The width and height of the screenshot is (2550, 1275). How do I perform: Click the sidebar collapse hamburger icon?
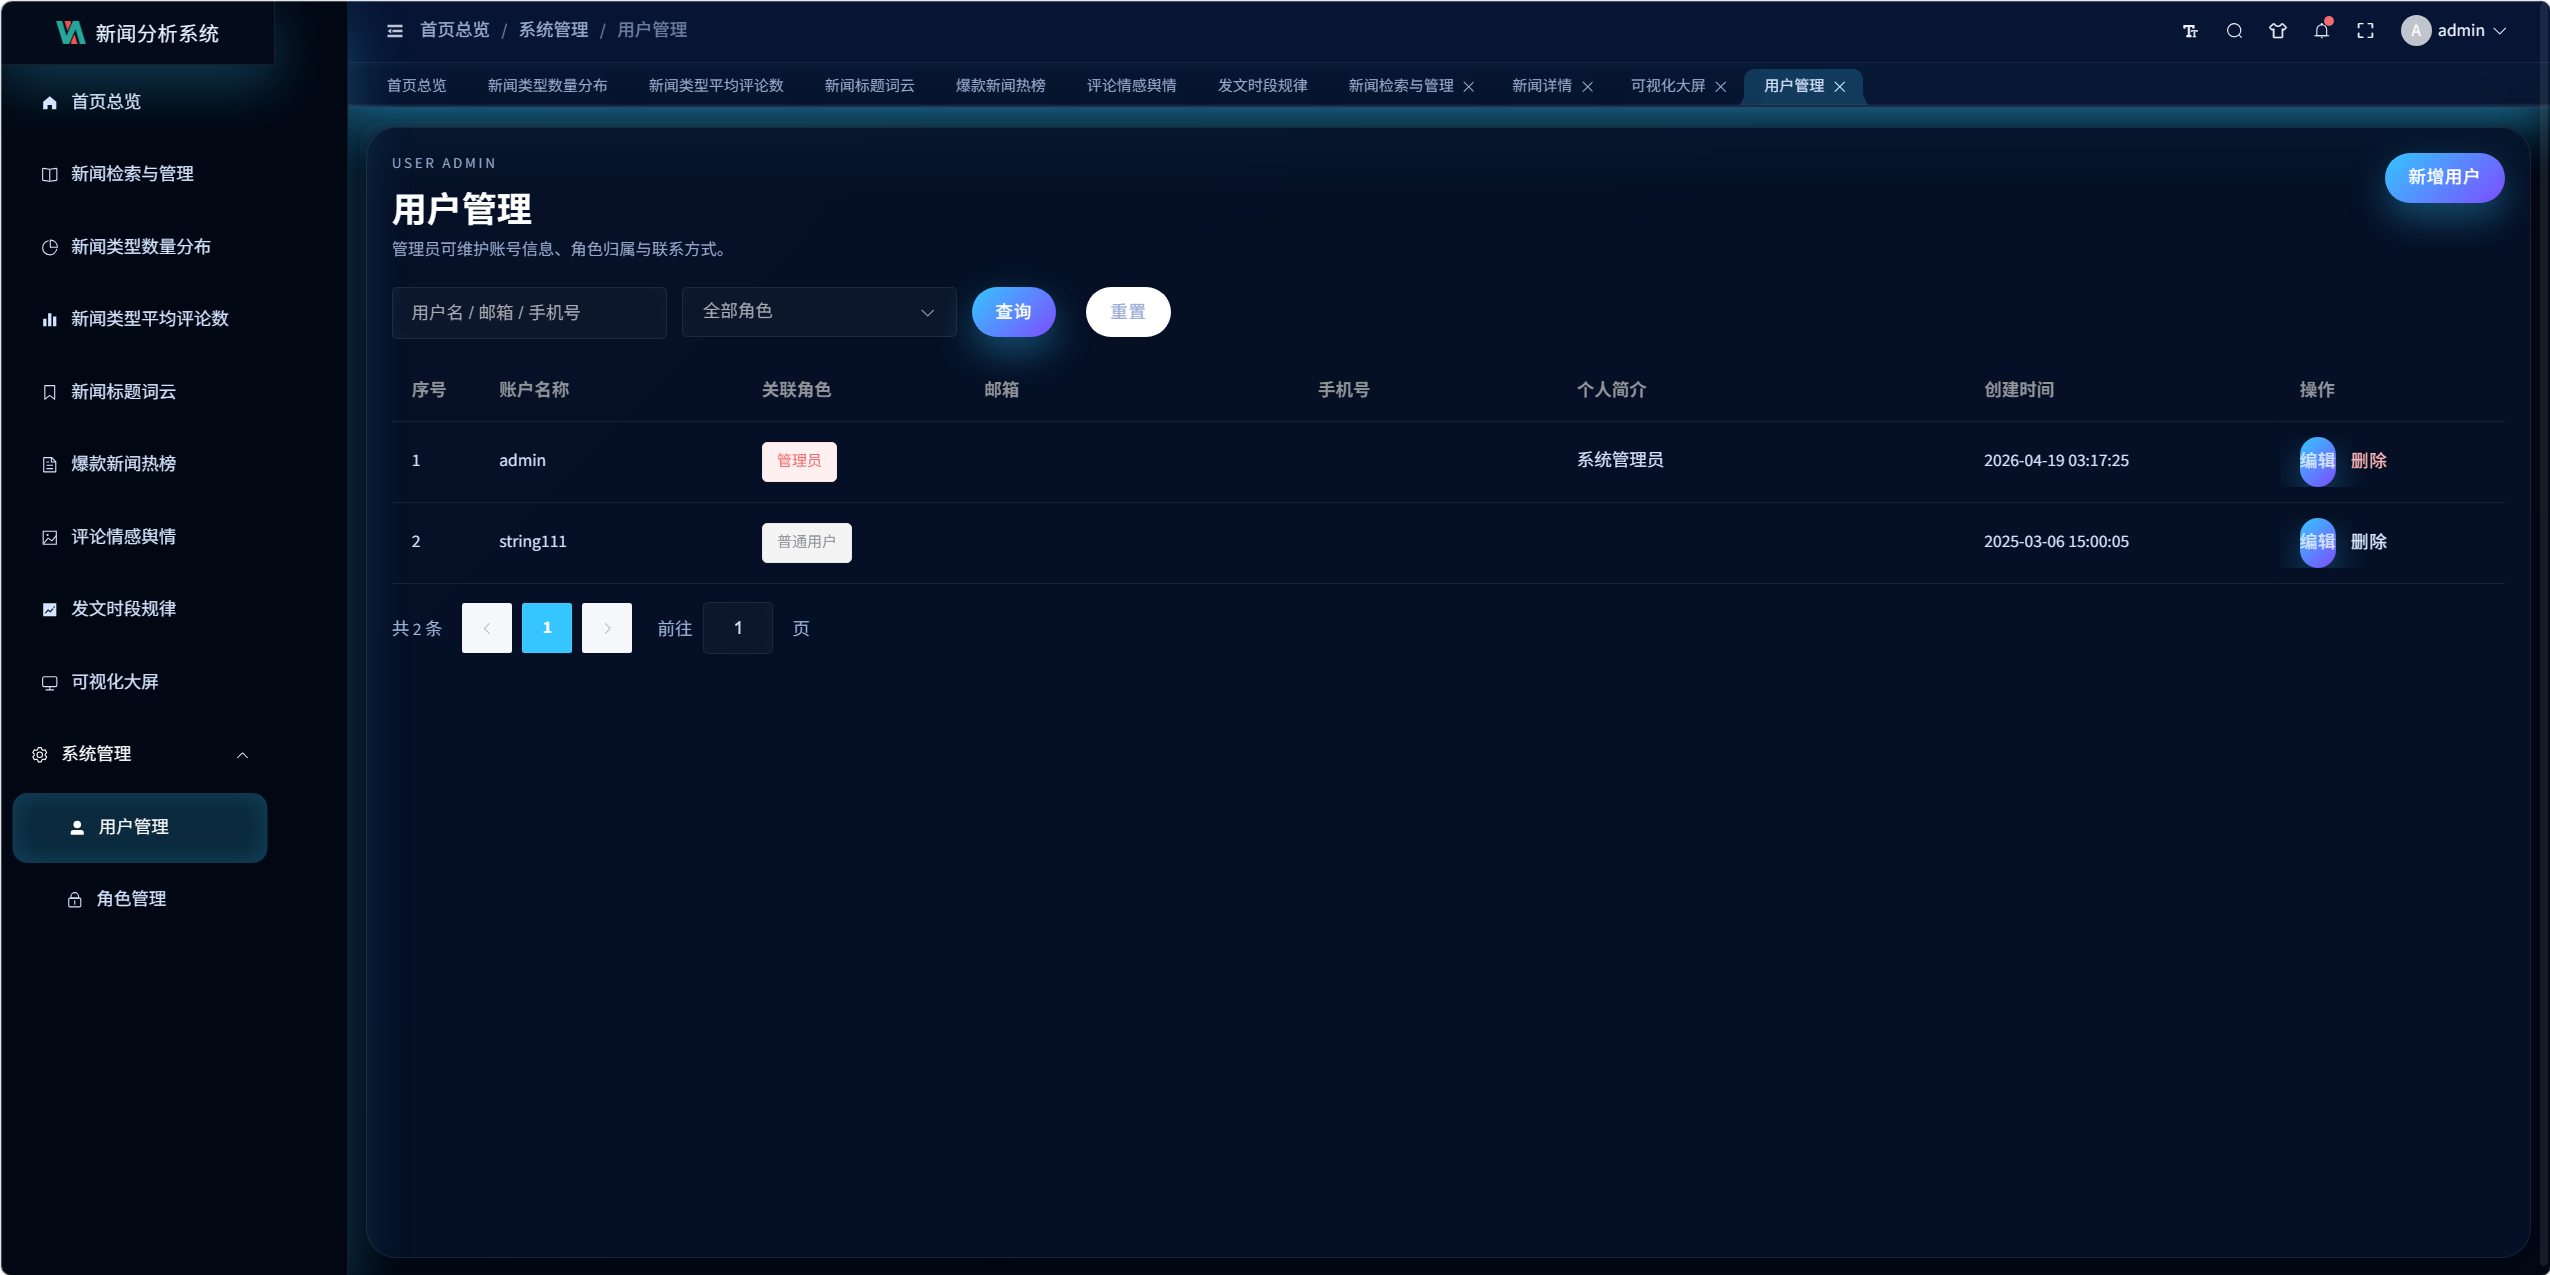coord(395,31)
